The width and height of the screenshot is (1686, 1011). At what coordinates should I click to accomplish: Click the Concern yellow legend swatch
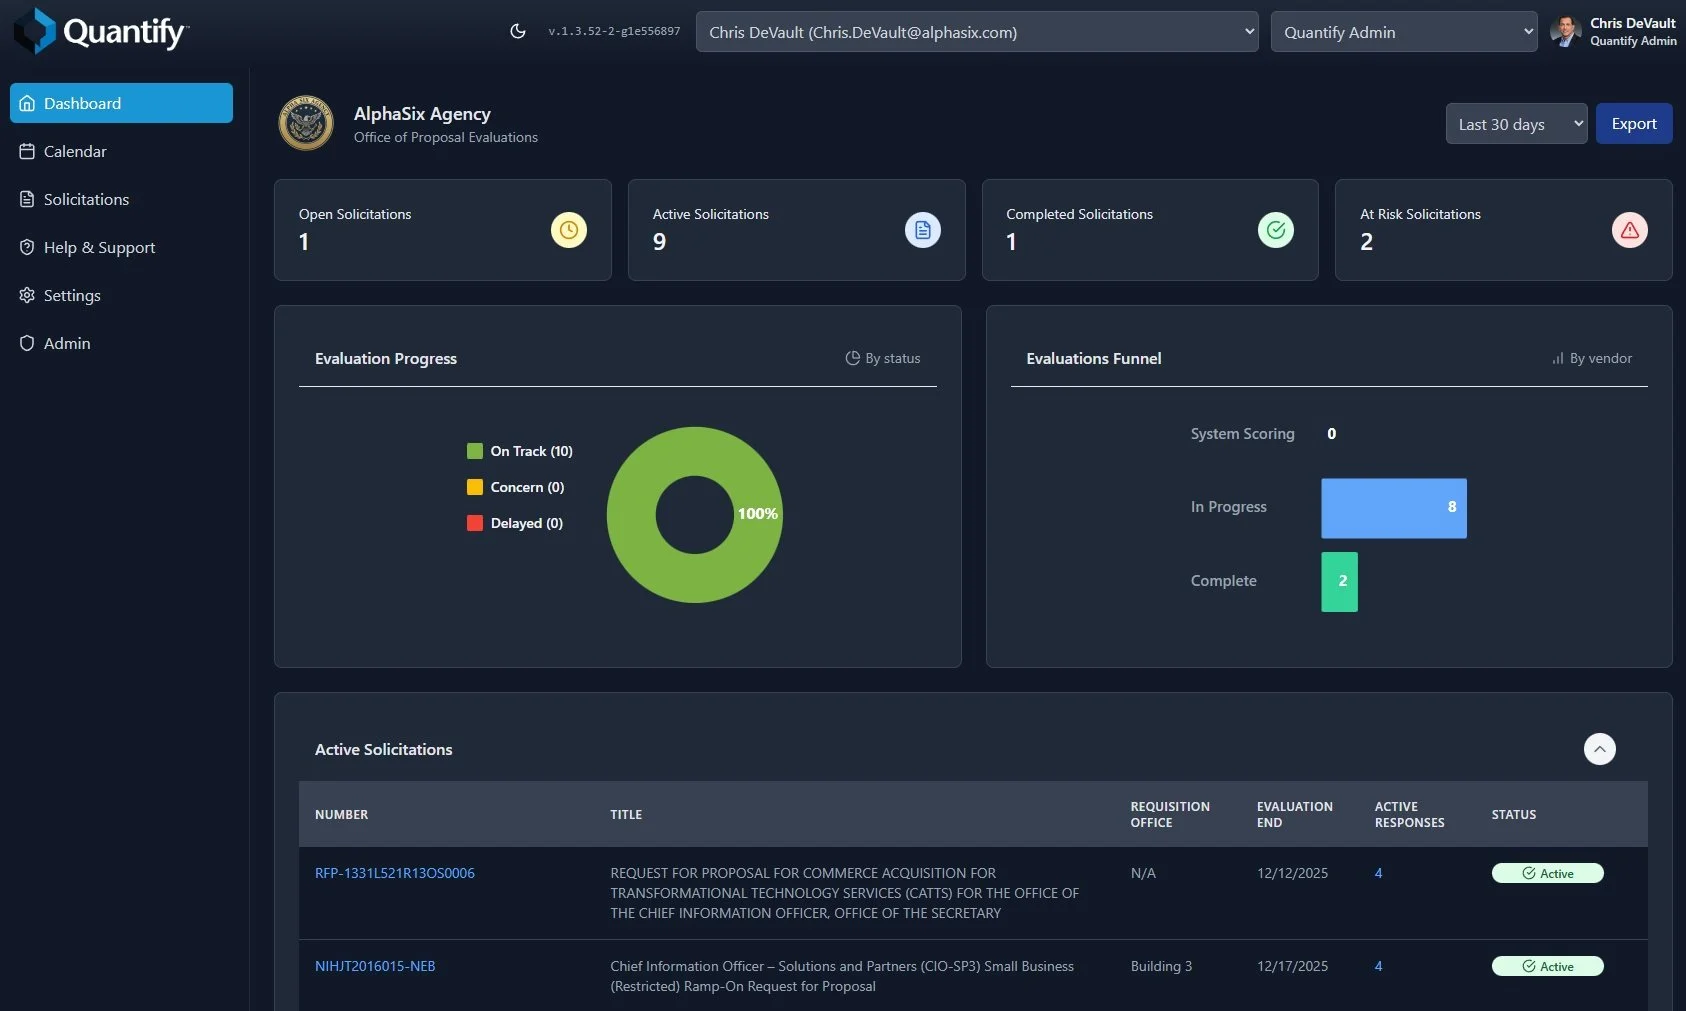475,487
